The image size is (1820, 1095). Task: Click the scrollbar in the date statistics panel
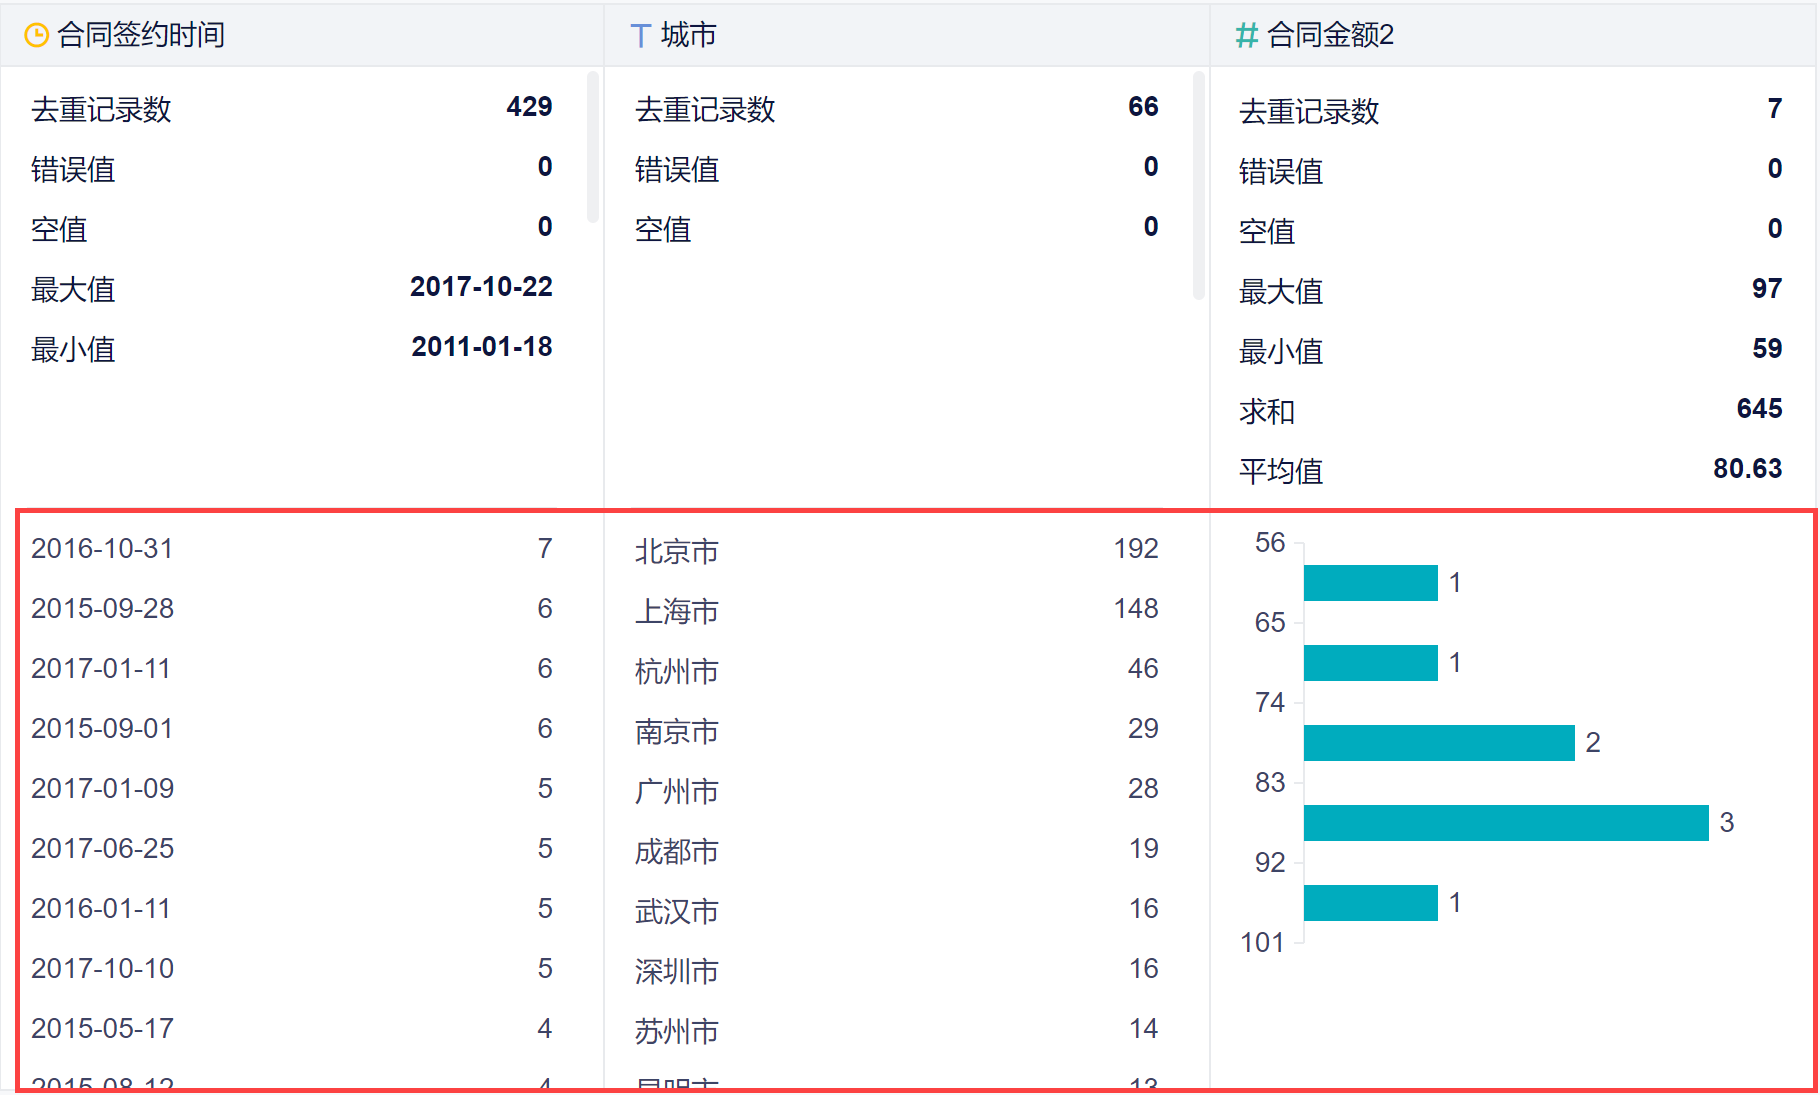click(x=593, y=147)
